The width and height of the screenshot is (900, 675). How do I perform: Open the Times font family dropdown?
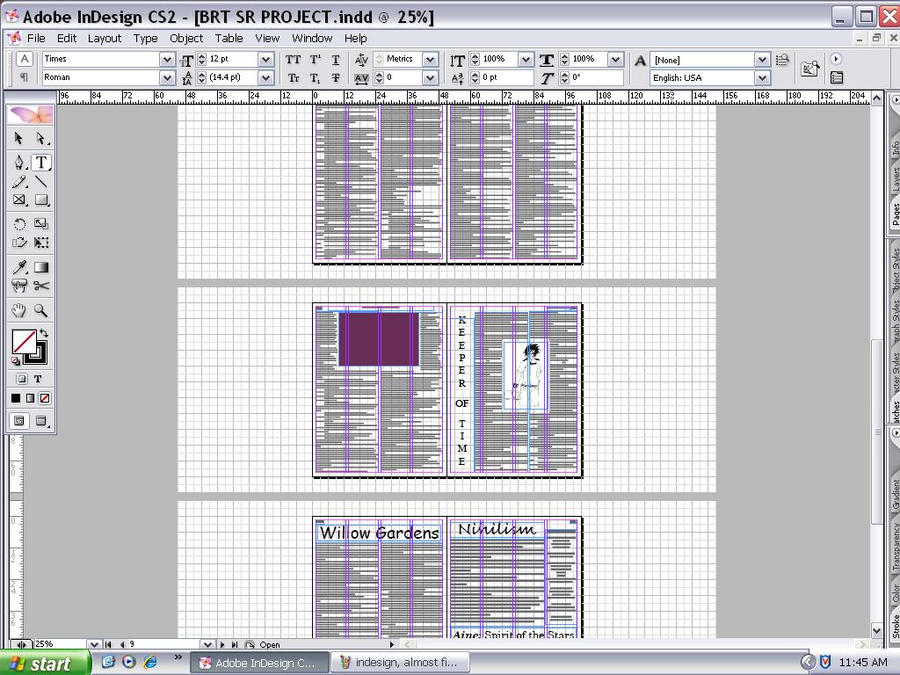(x=166, y=59)
